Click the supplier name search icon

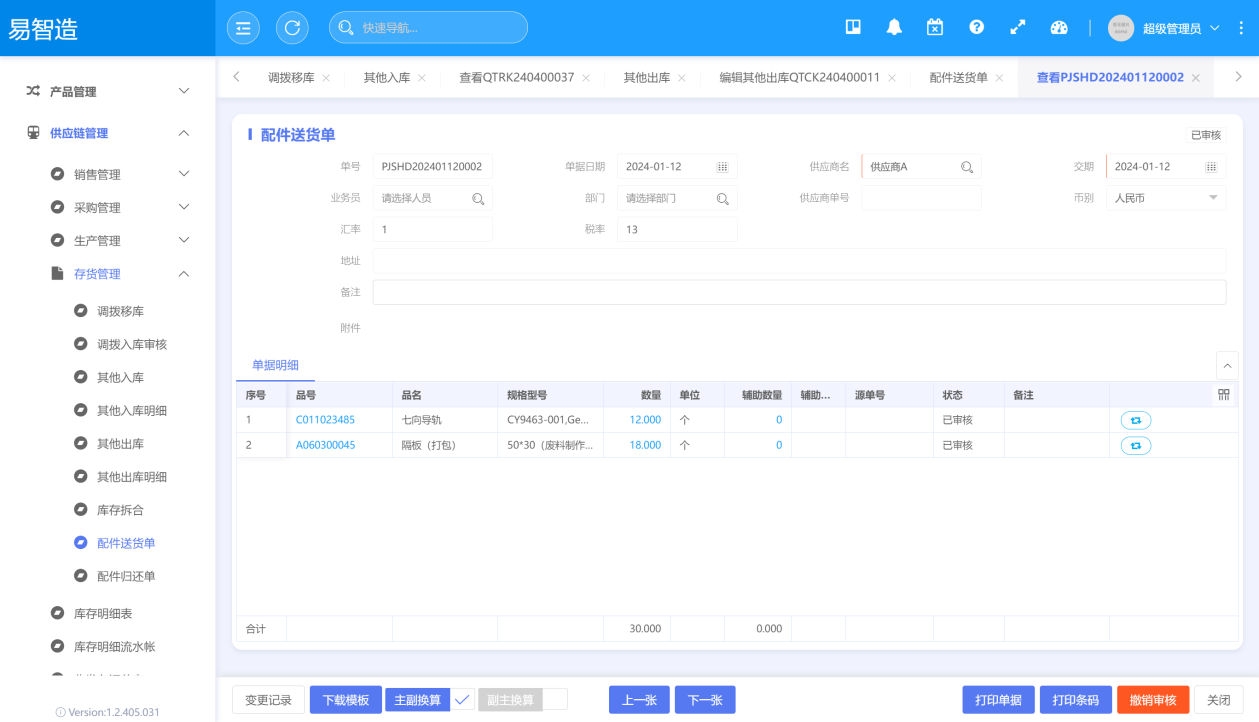[x=967, y=167]
